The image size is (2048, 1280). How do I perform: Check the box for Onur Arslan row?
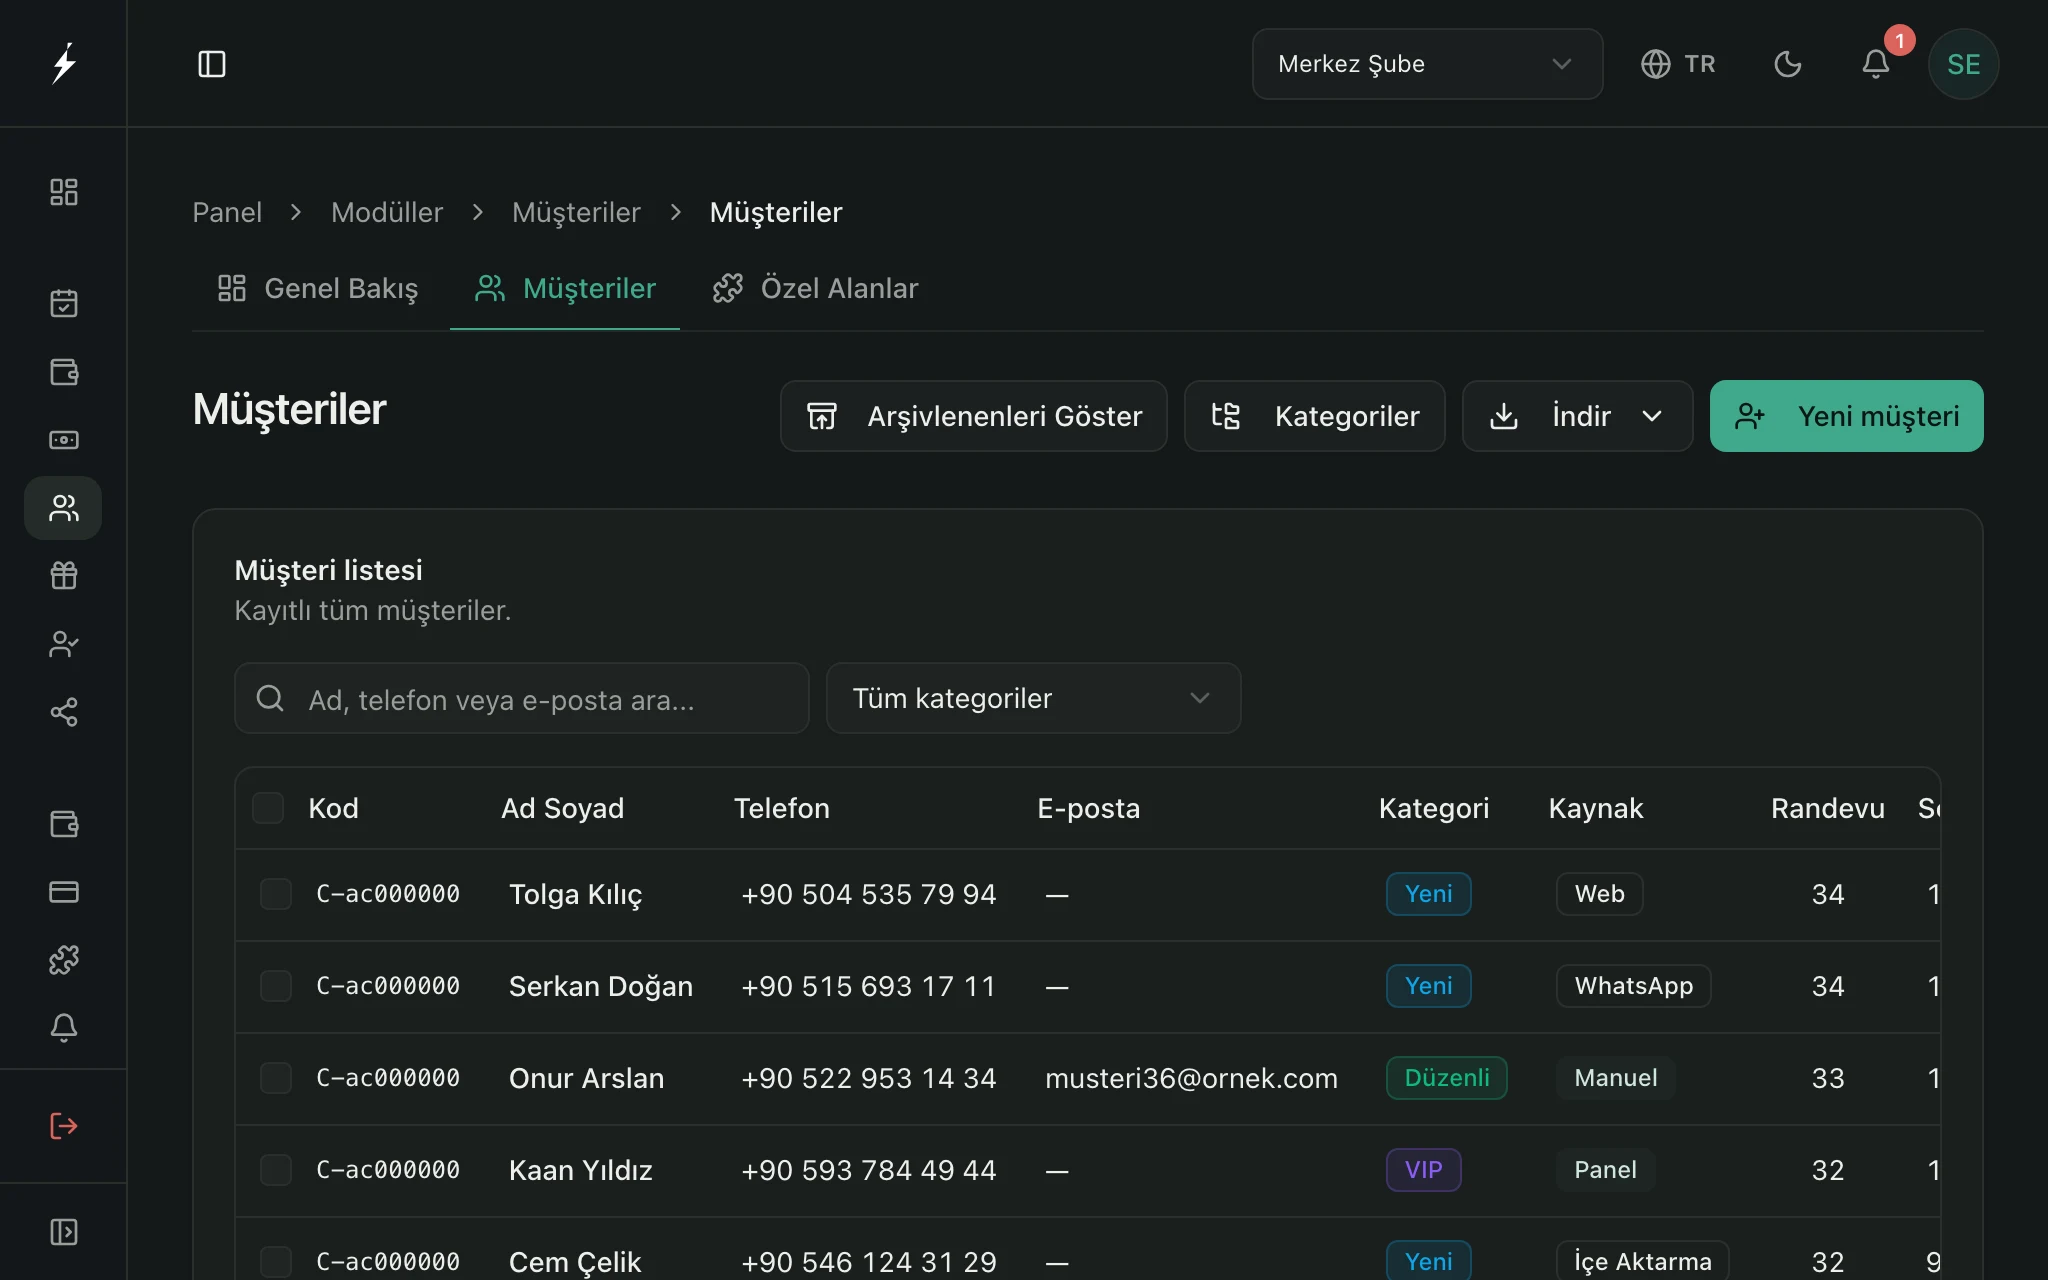point(276,1078)
